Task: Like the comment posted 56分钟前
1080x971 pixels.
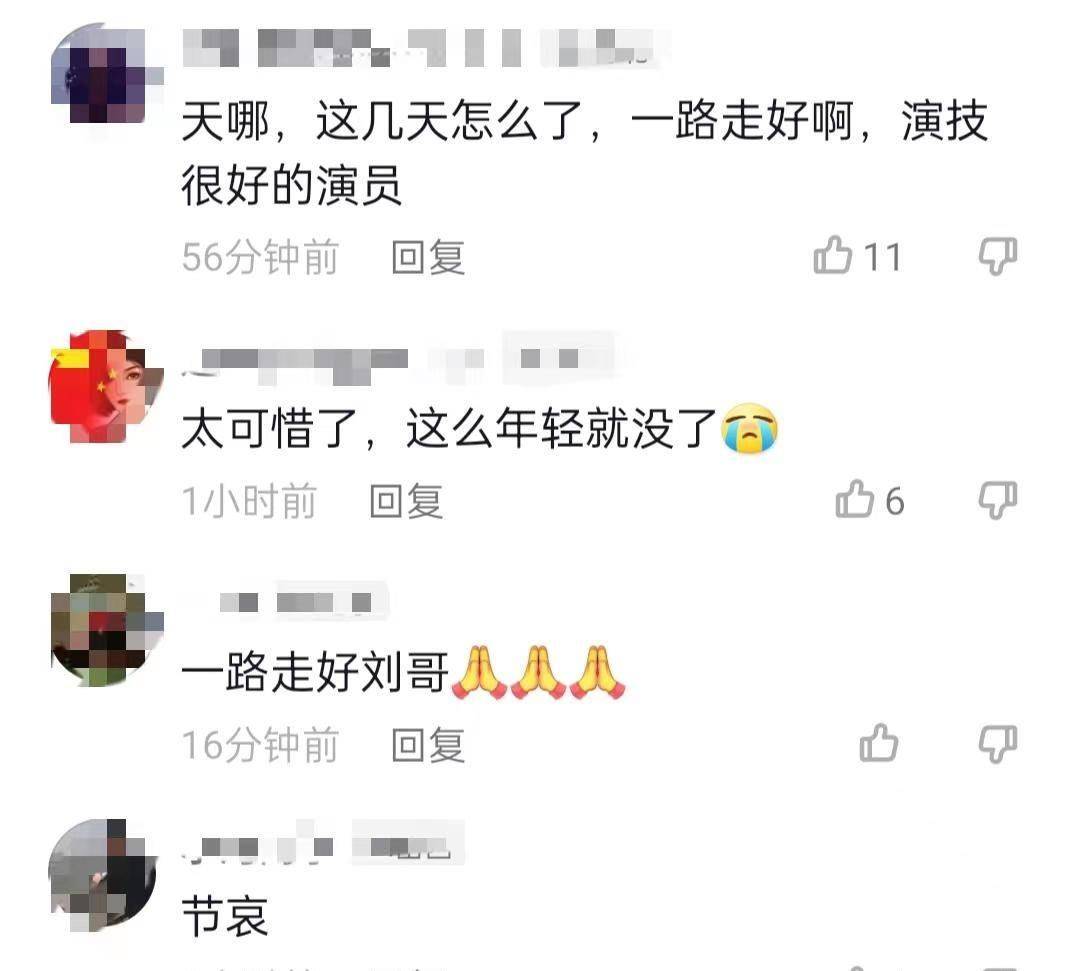Action: click(833, 255)
